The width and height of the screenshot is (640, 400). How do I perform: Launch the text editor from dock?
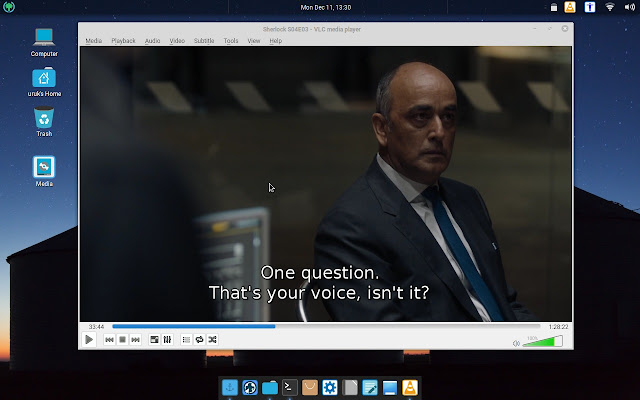coord(370,387)
